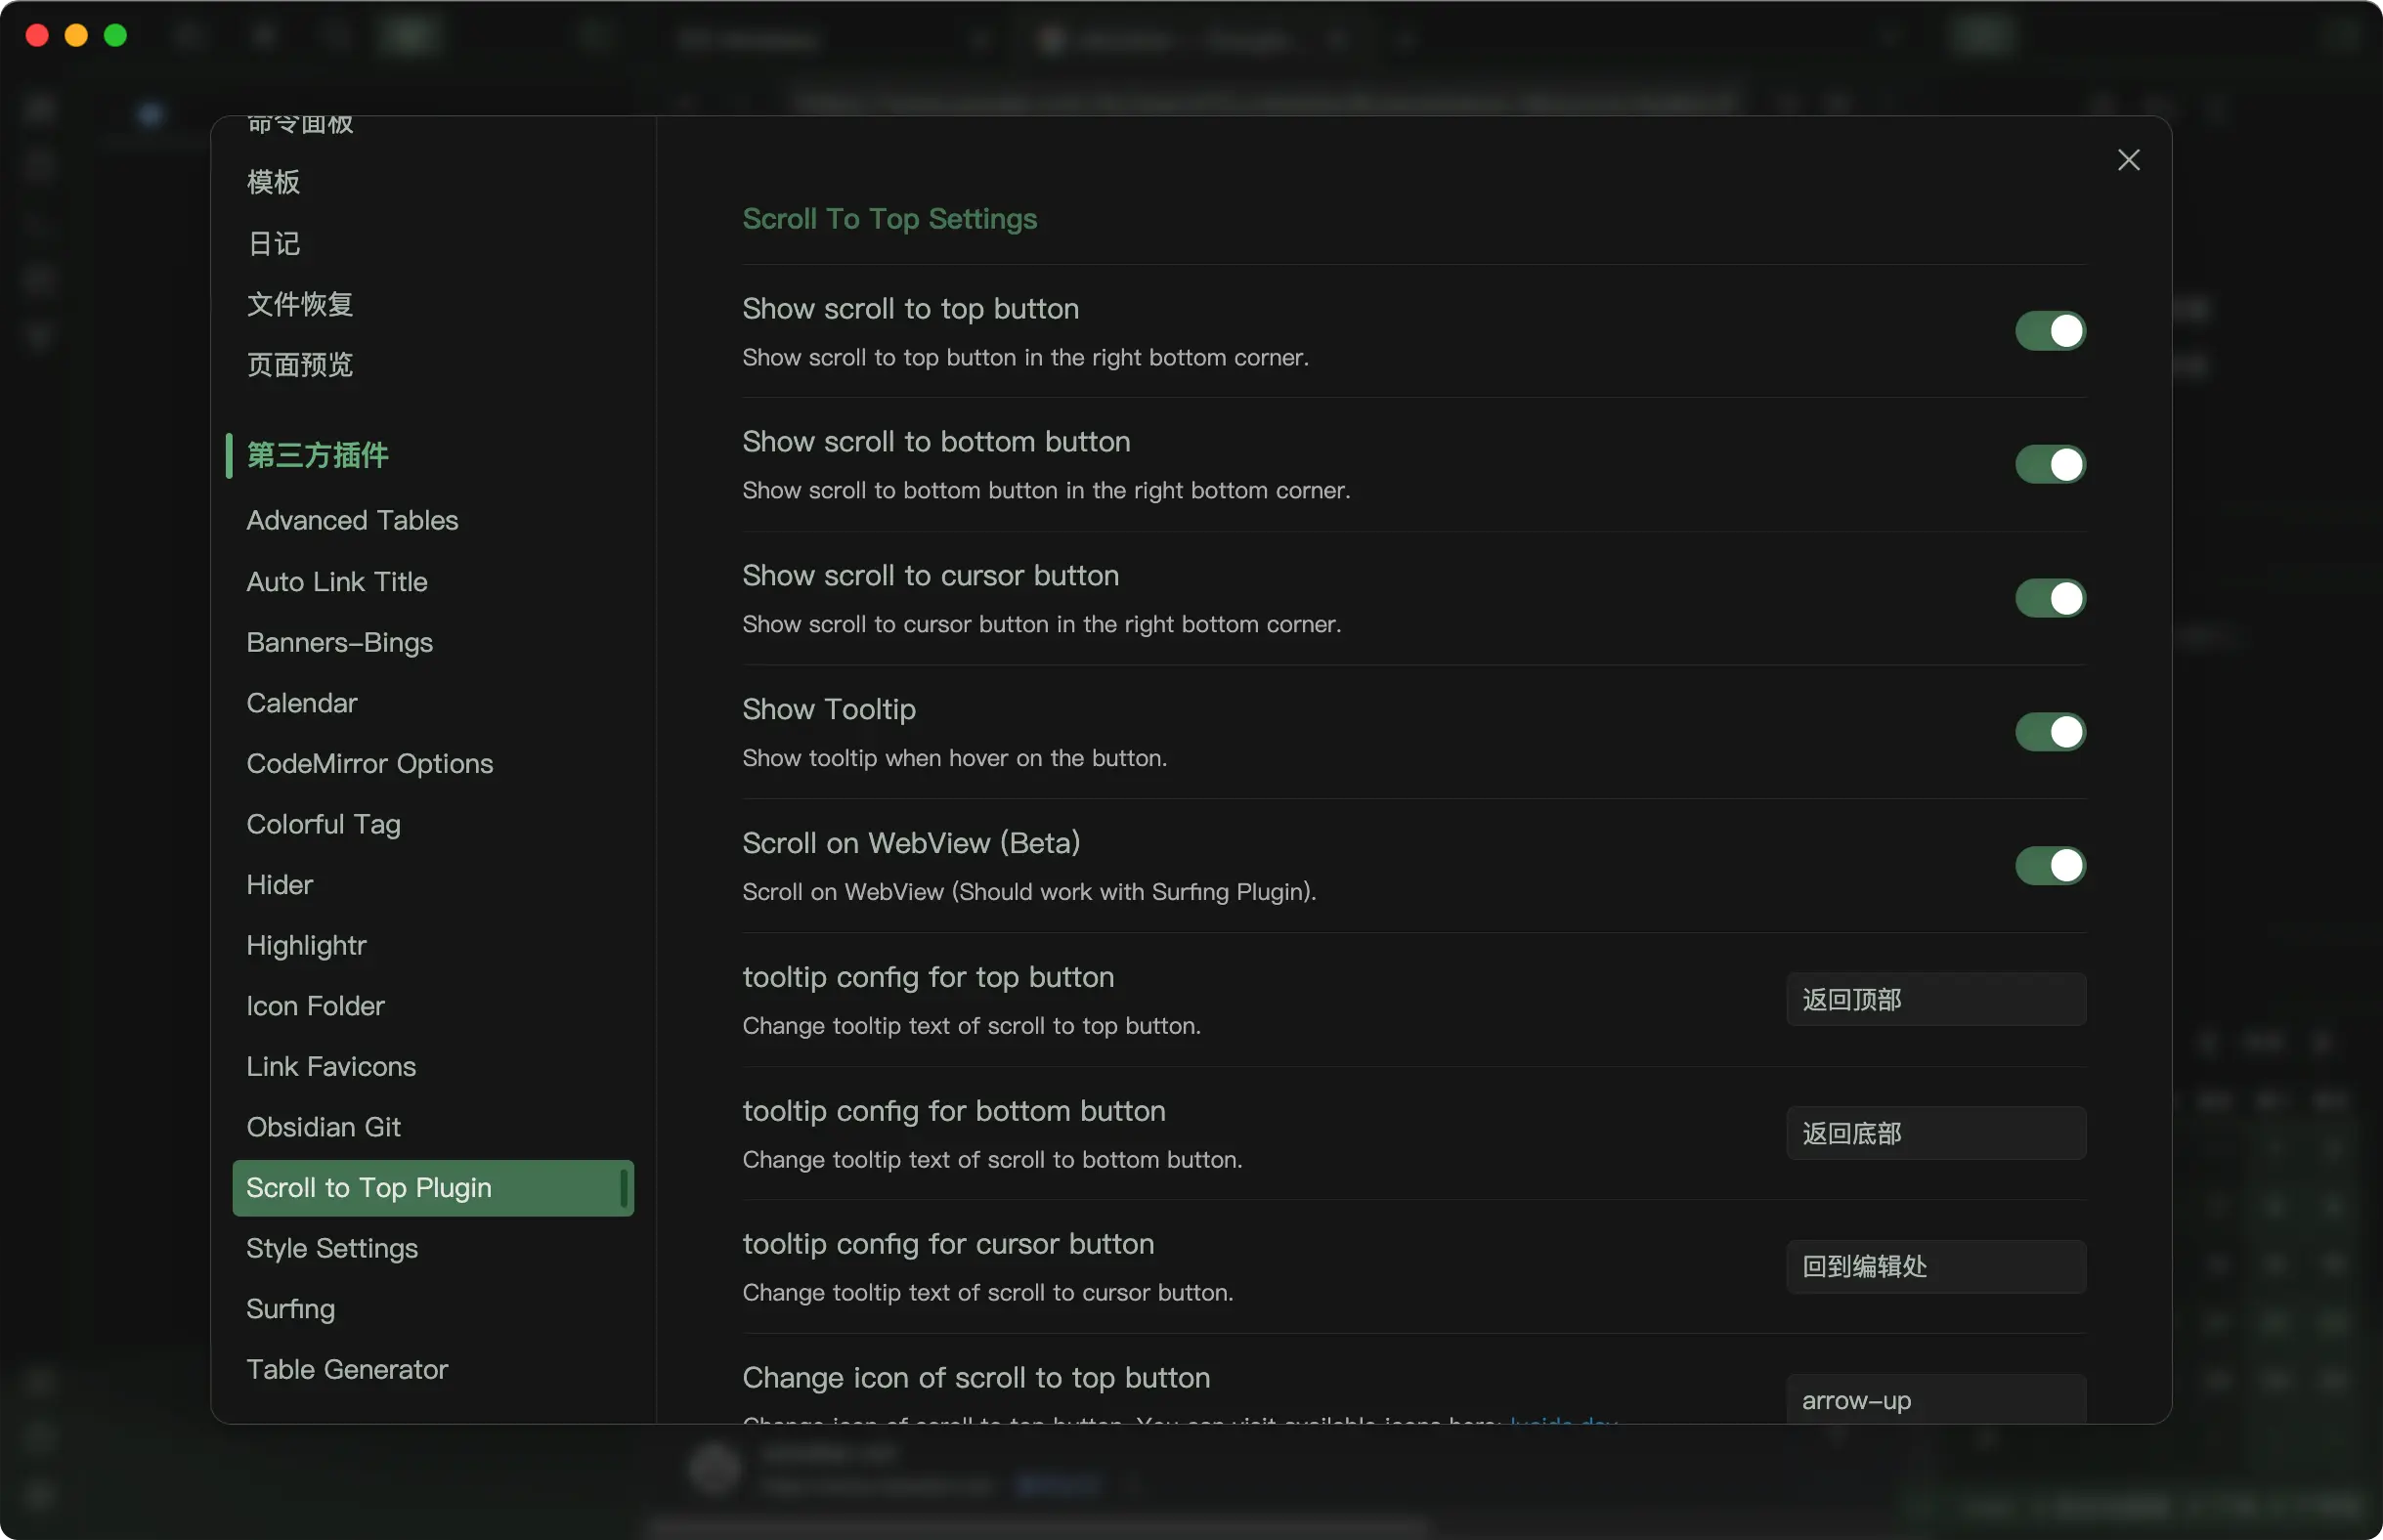
Task: Go to Style Settings section
Action: 332,1249
